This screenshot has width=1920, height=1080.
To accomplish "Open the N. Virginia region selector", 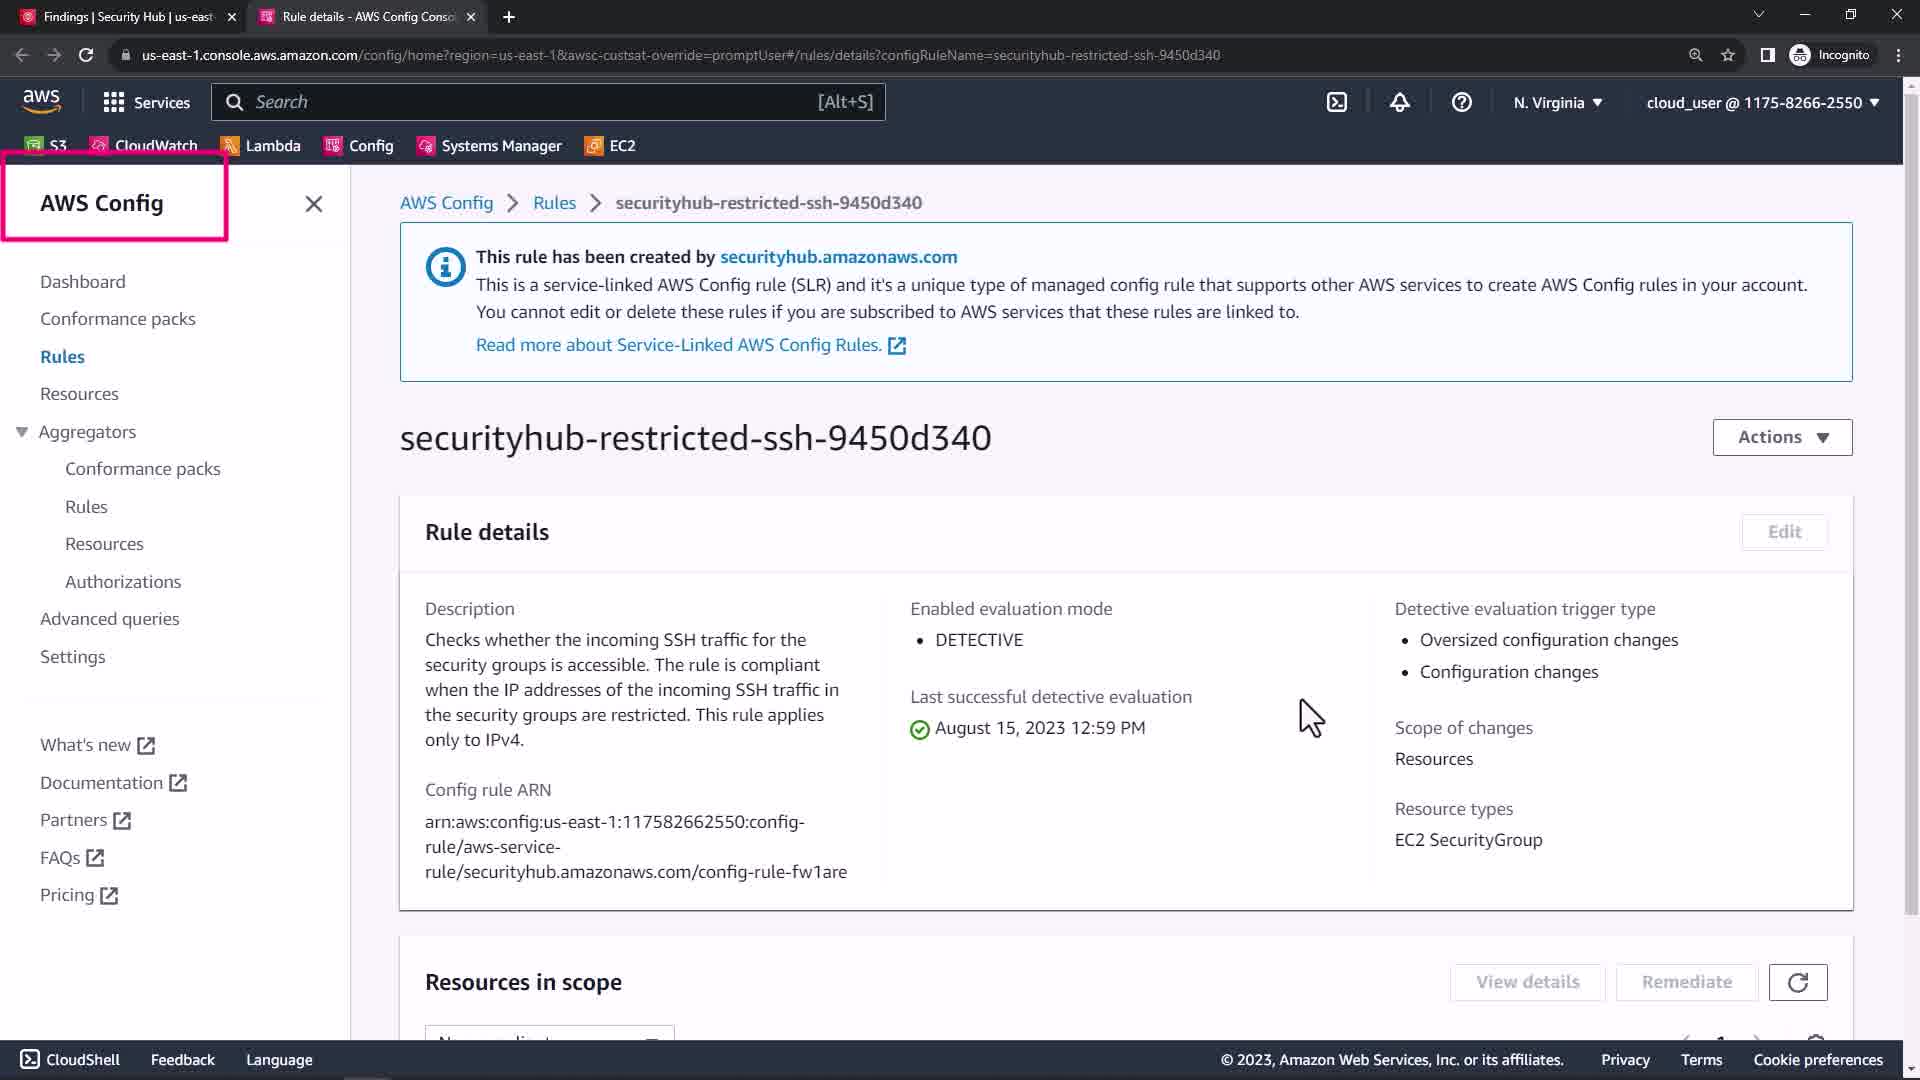I will [1557, 102].
